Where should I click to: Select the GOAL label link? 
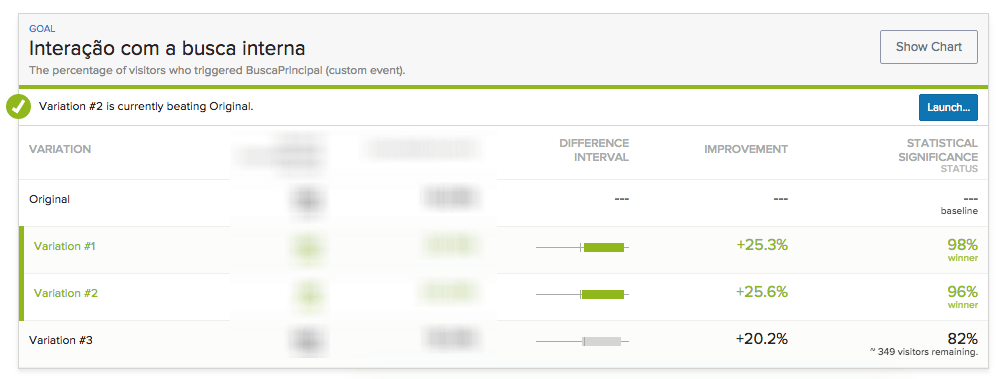click(42, 29)
